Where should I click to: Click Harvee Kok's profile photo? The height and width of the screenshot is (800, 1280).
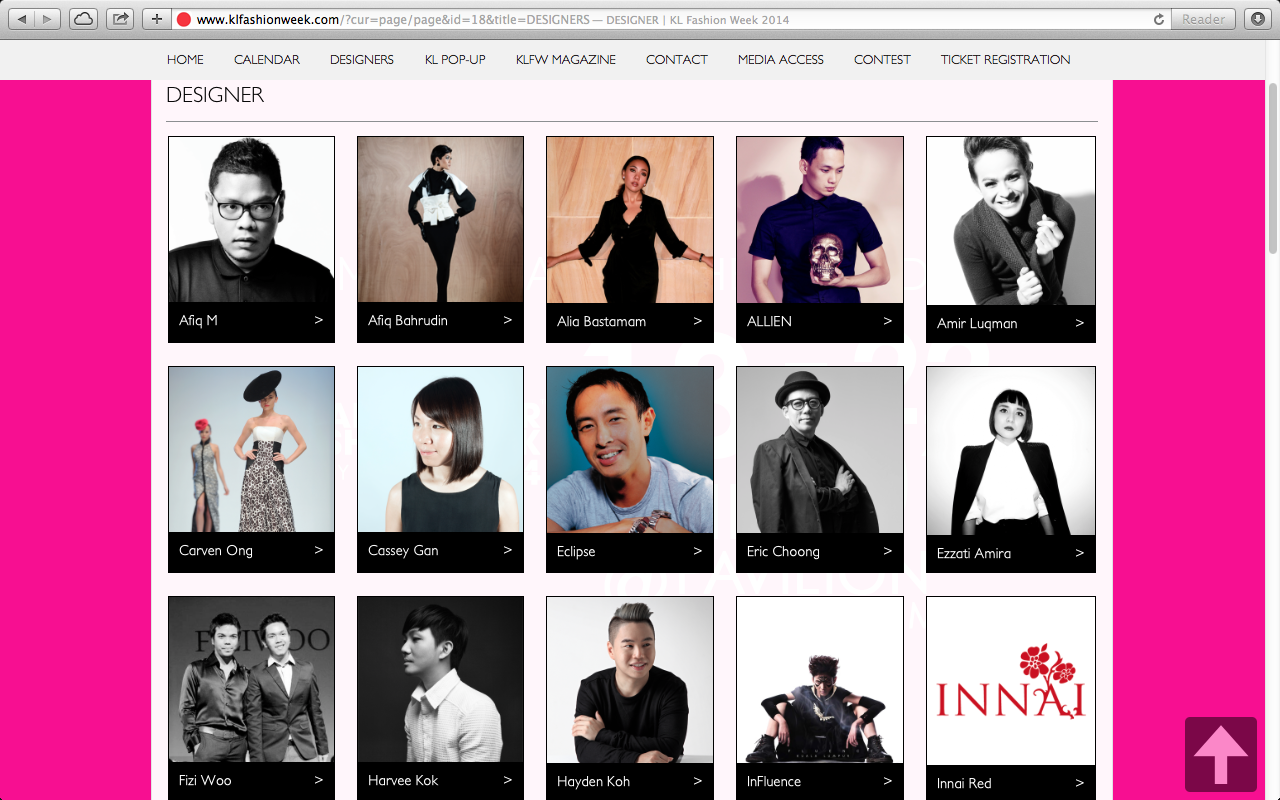[440, 680]
